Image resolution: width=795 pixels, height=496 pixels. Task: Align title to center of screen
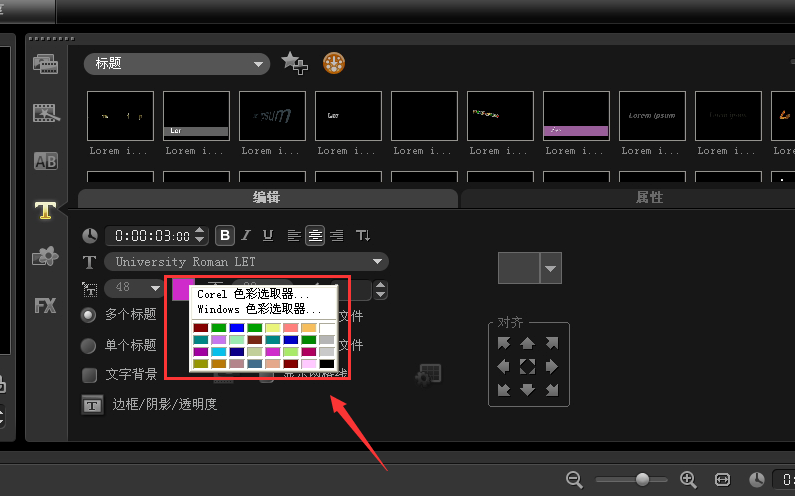coord(528,366)
